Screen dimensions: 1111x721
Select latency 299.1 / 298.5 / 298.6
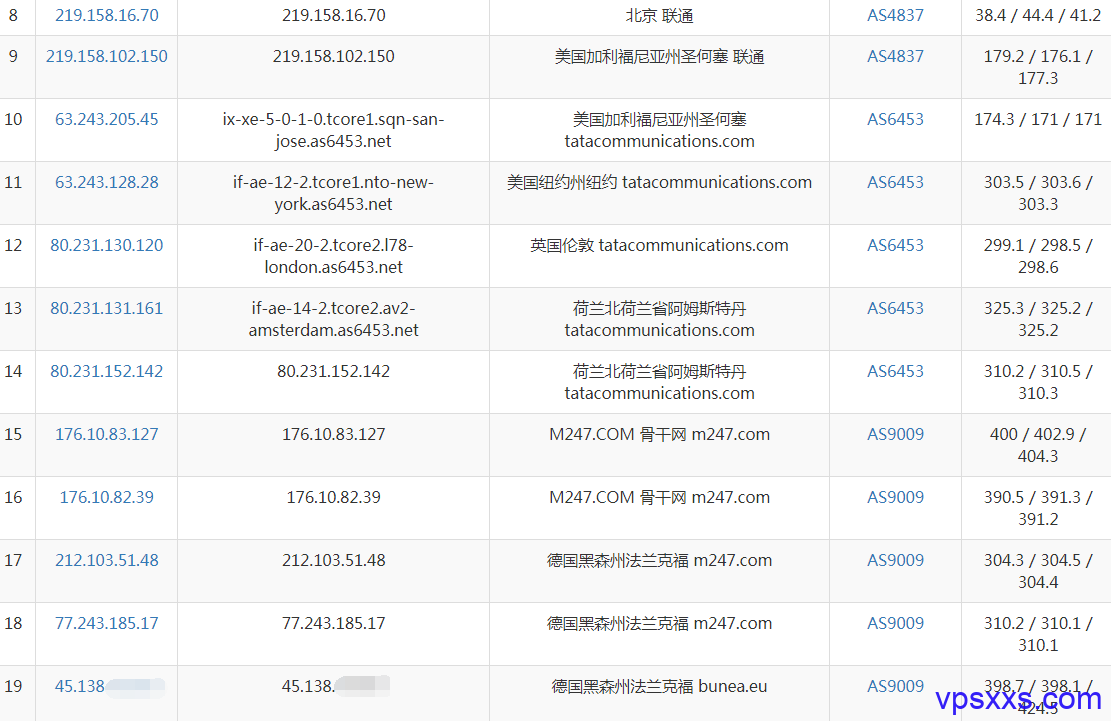(1037, 256)
